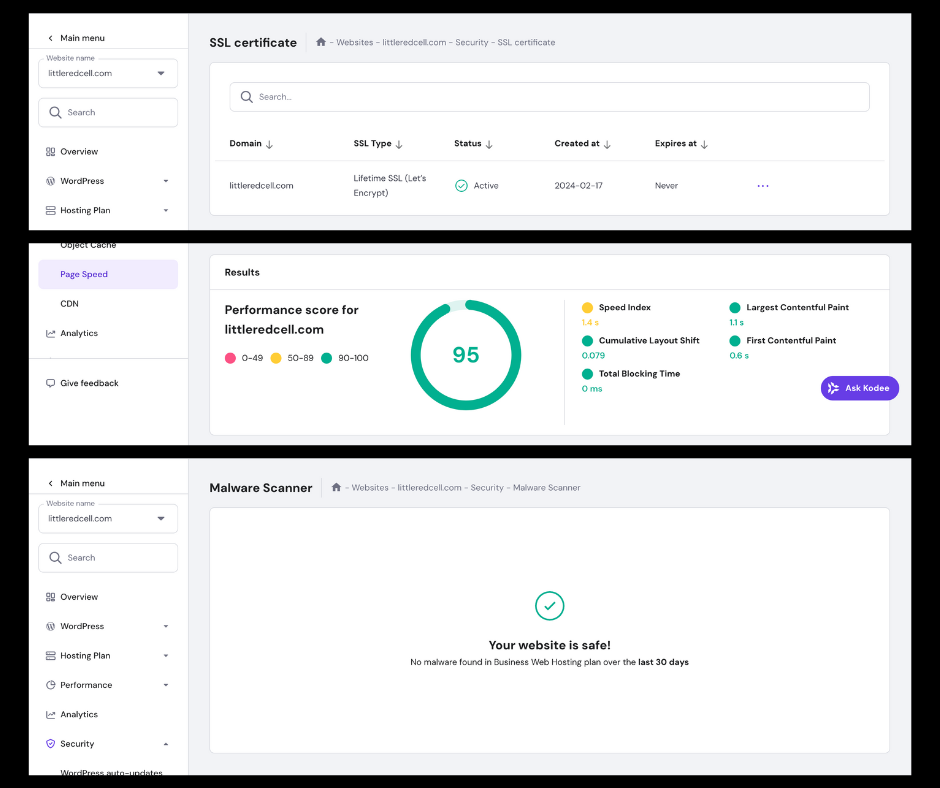The width and height of the screenshot is (940, 788).
Task: Click the magnifier icon in SSL search bar
Action: tap(247, 97)
